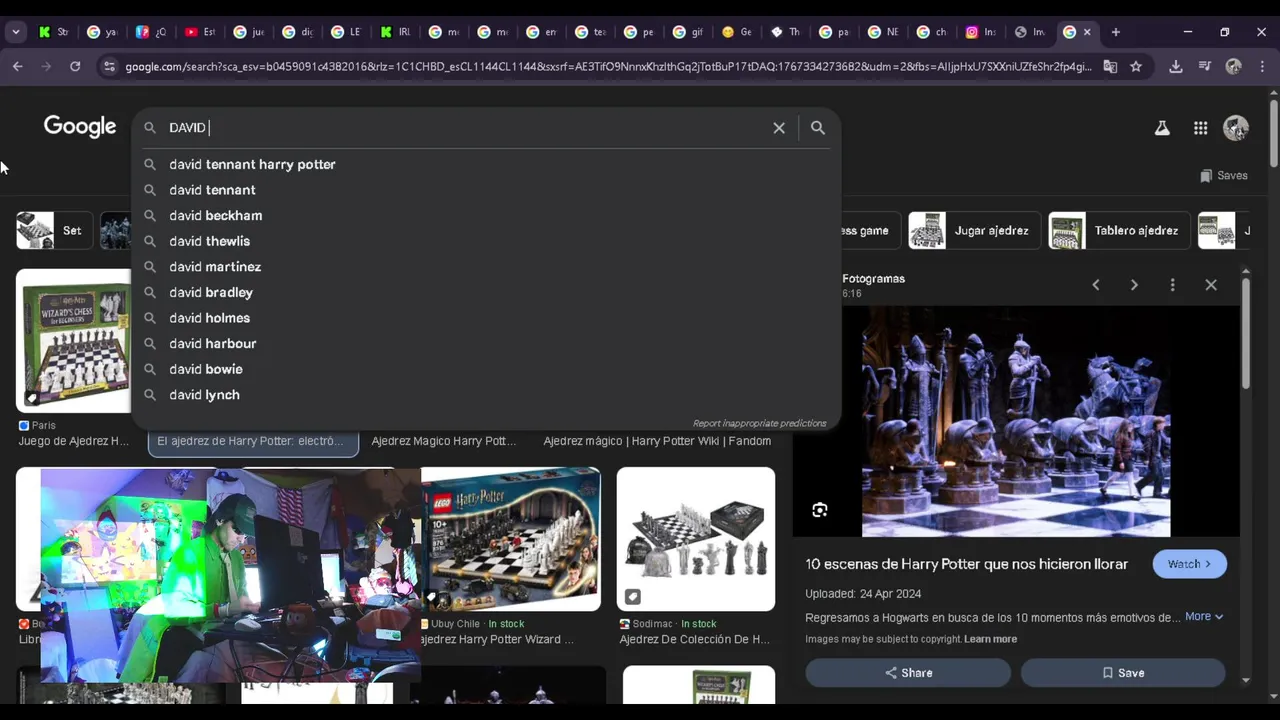The width and height of the screenshot is (1280, 720).
Task: Filter images by Set chip
Action: tap(54, 230)
